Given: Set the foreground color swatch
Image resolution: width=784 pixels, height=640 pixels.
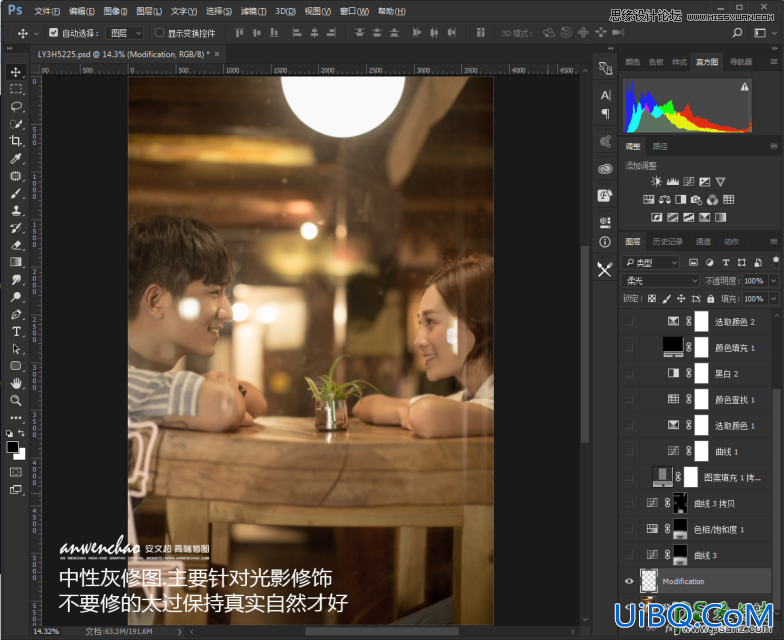Looking at the screenshot, I should 12,446.
